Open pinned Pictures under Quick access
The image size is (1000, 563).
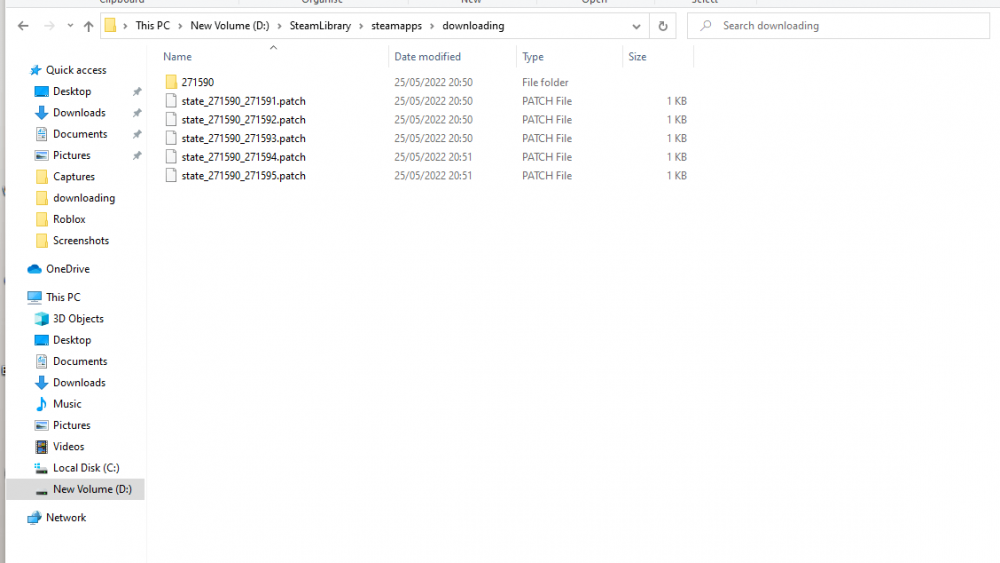point(71,156)
